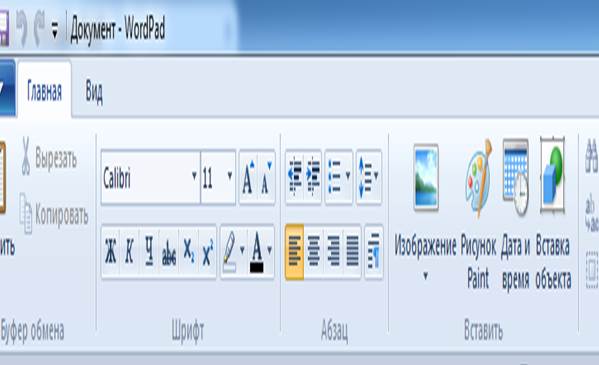Insert a Рисунок Paint drawing
Viewport: 599px width, 365px height.
[478, 215]
